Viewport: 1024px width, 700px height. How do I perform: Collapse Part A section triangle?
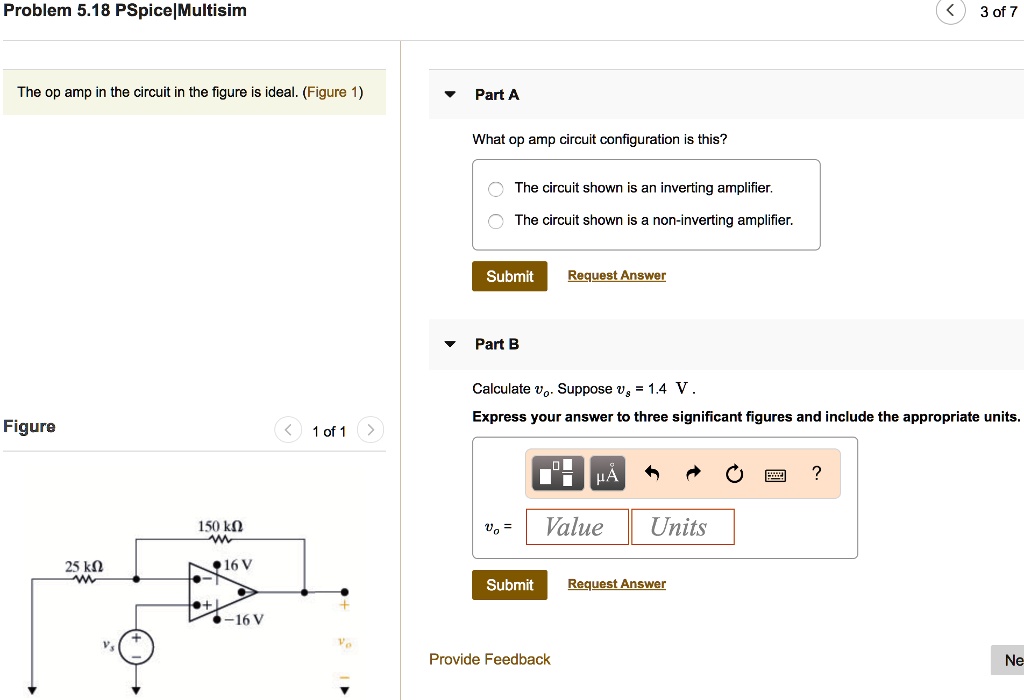(449, 95)
